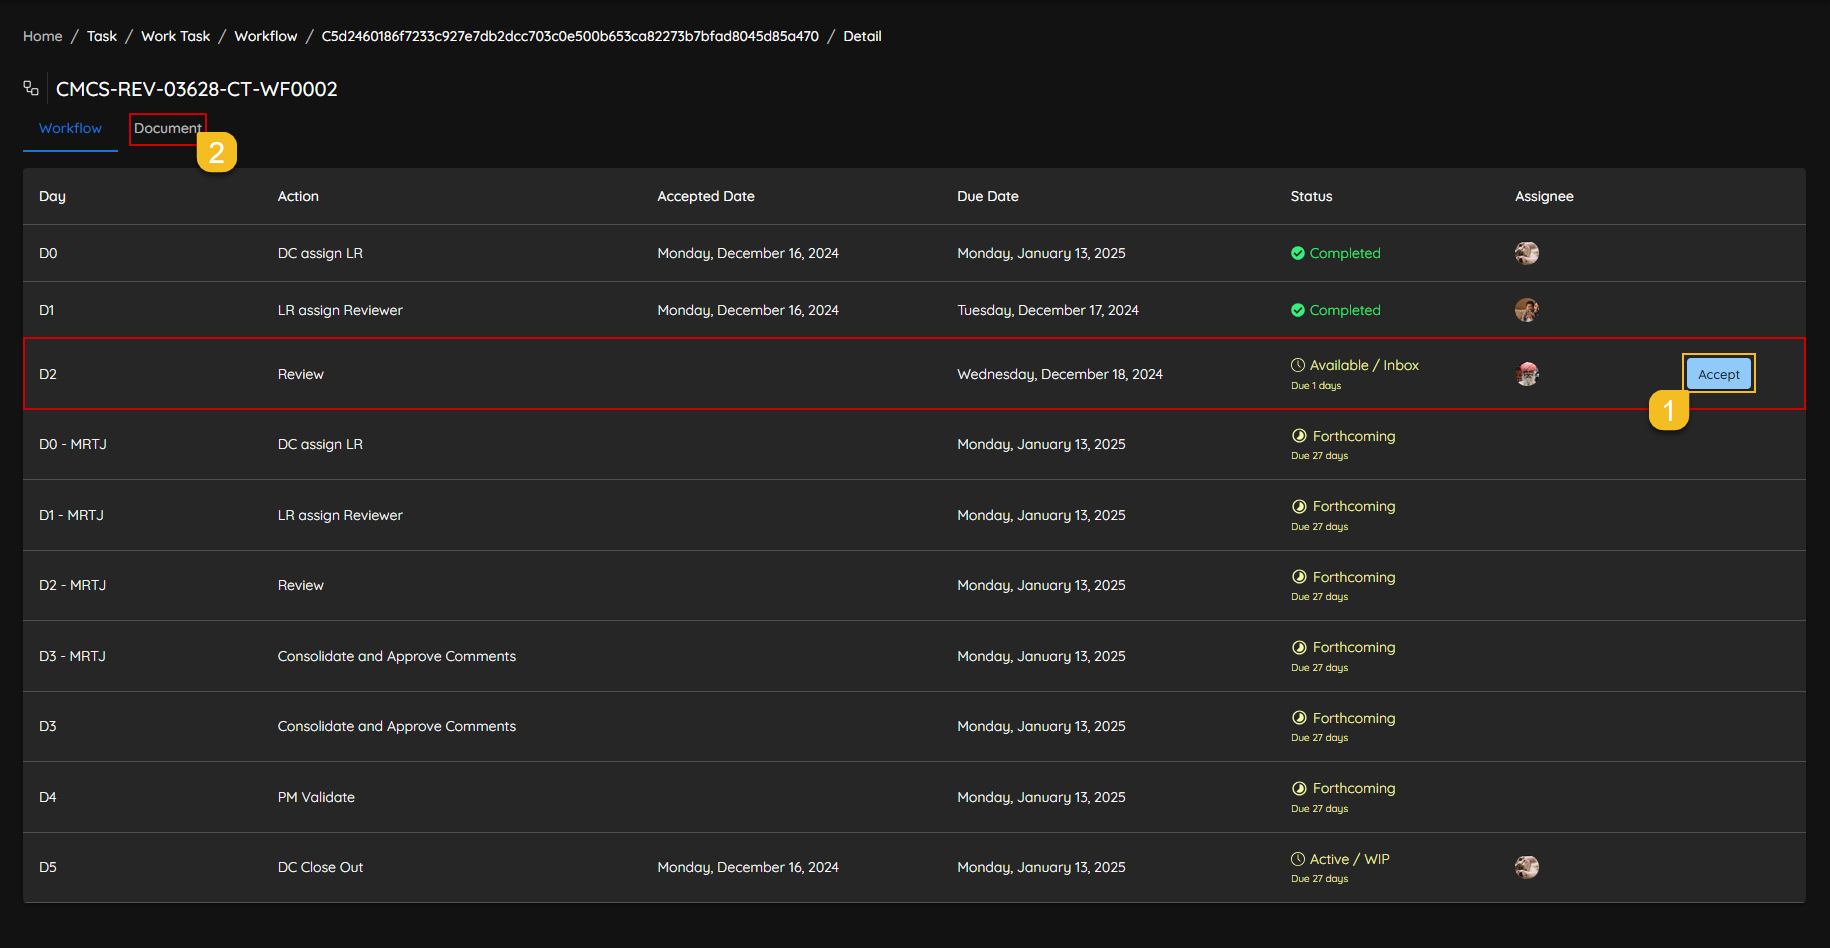Click the assignee avatar in the D5 row
1830x948 pixels.
[x=1526, y=867]
